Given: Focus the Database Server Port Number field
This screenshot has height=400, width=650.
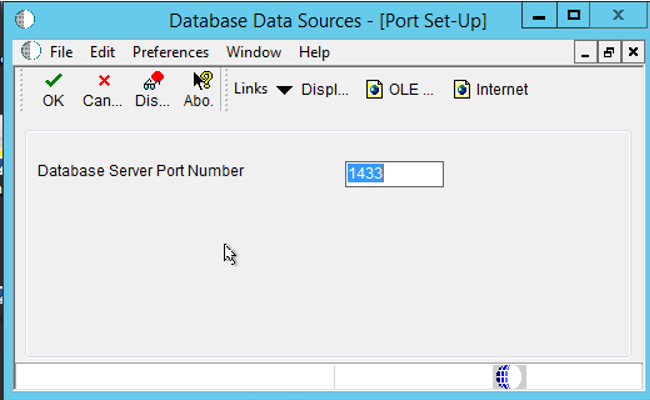Looking at the screenshot, I should [394, 174].
